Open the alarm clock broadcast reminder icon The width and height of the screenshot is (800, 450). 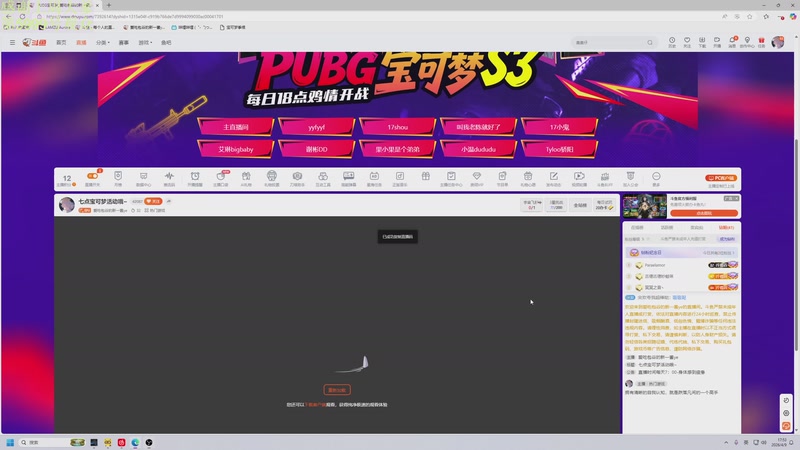(195, 178)
